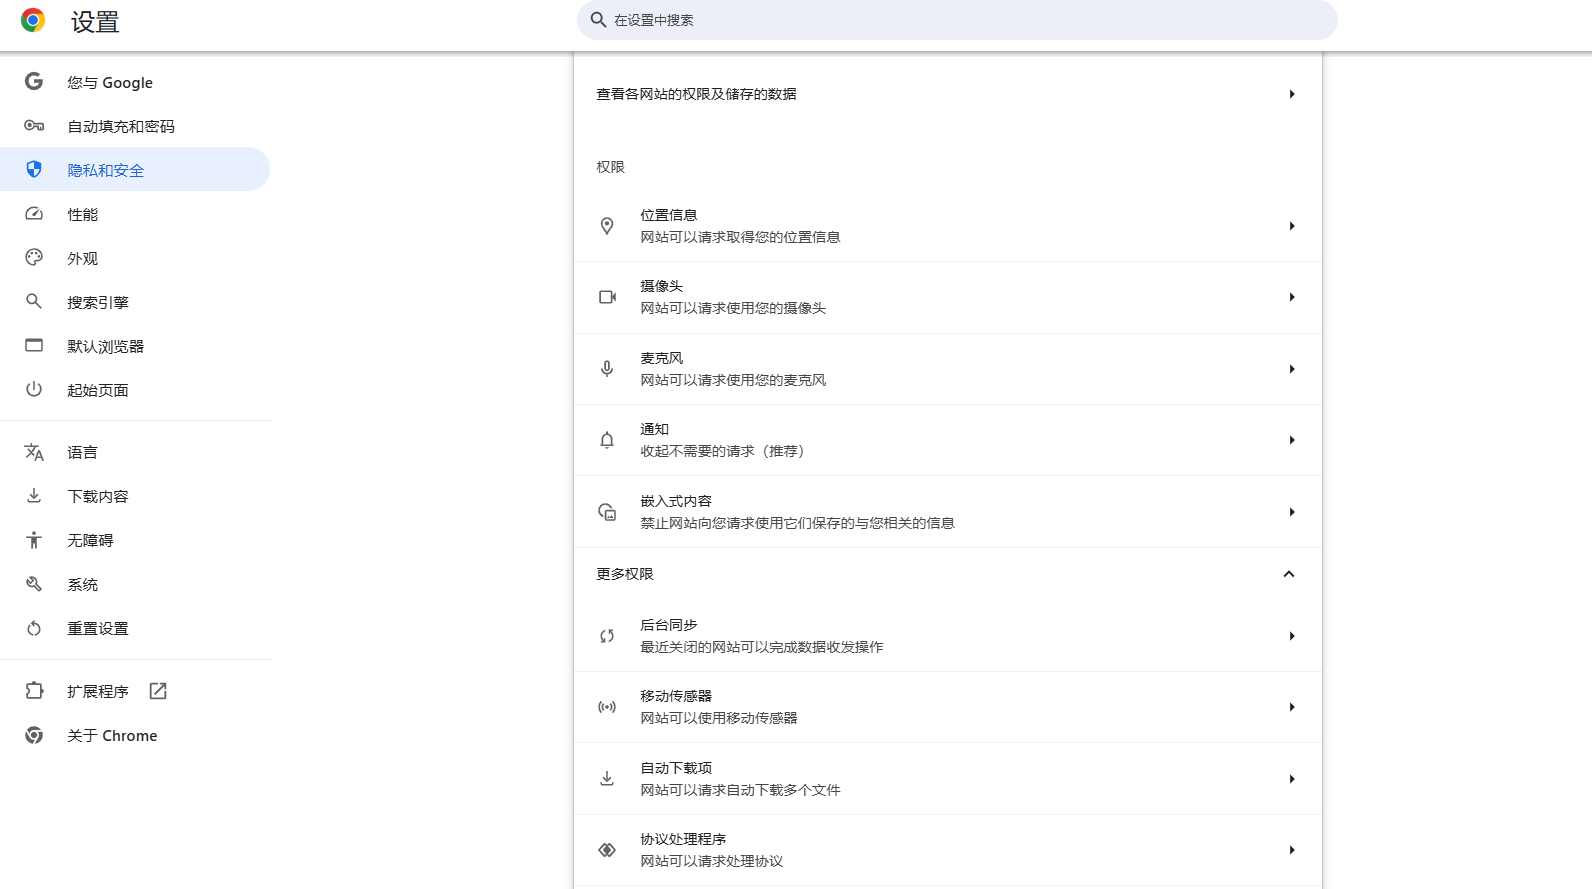Viewport: 1592px width, 889px height.
Task: Click the microphone icon in permissions
Action: point(607,369)
